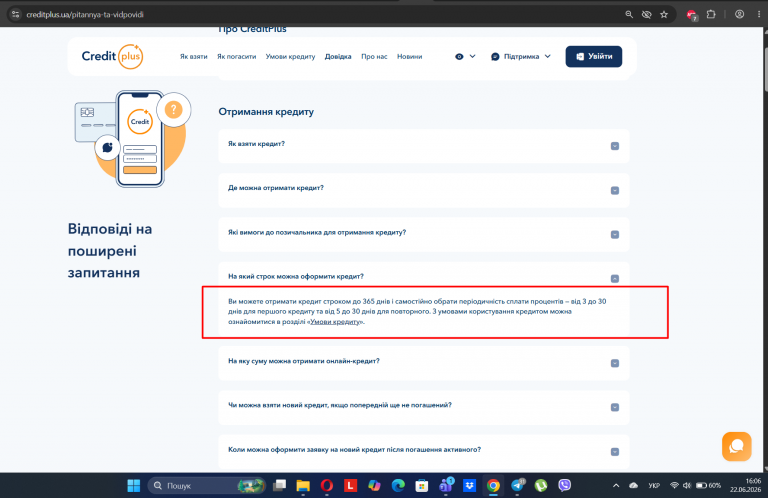The width and height of the screenshot is (768, 498).
Task: Open the Extensions puzzle icon
Action: tap(711, 14)
